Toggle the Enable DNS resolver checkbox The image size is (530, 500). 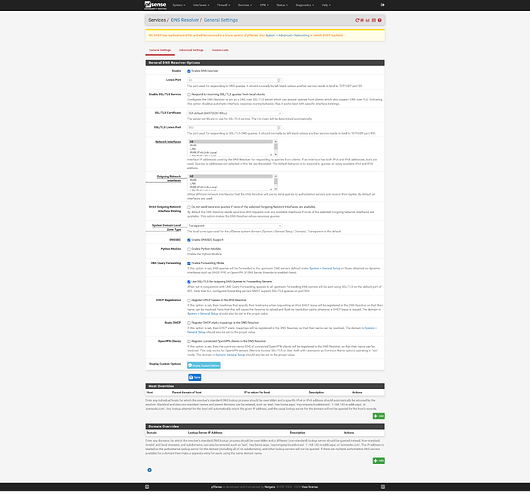click(189, 71)
